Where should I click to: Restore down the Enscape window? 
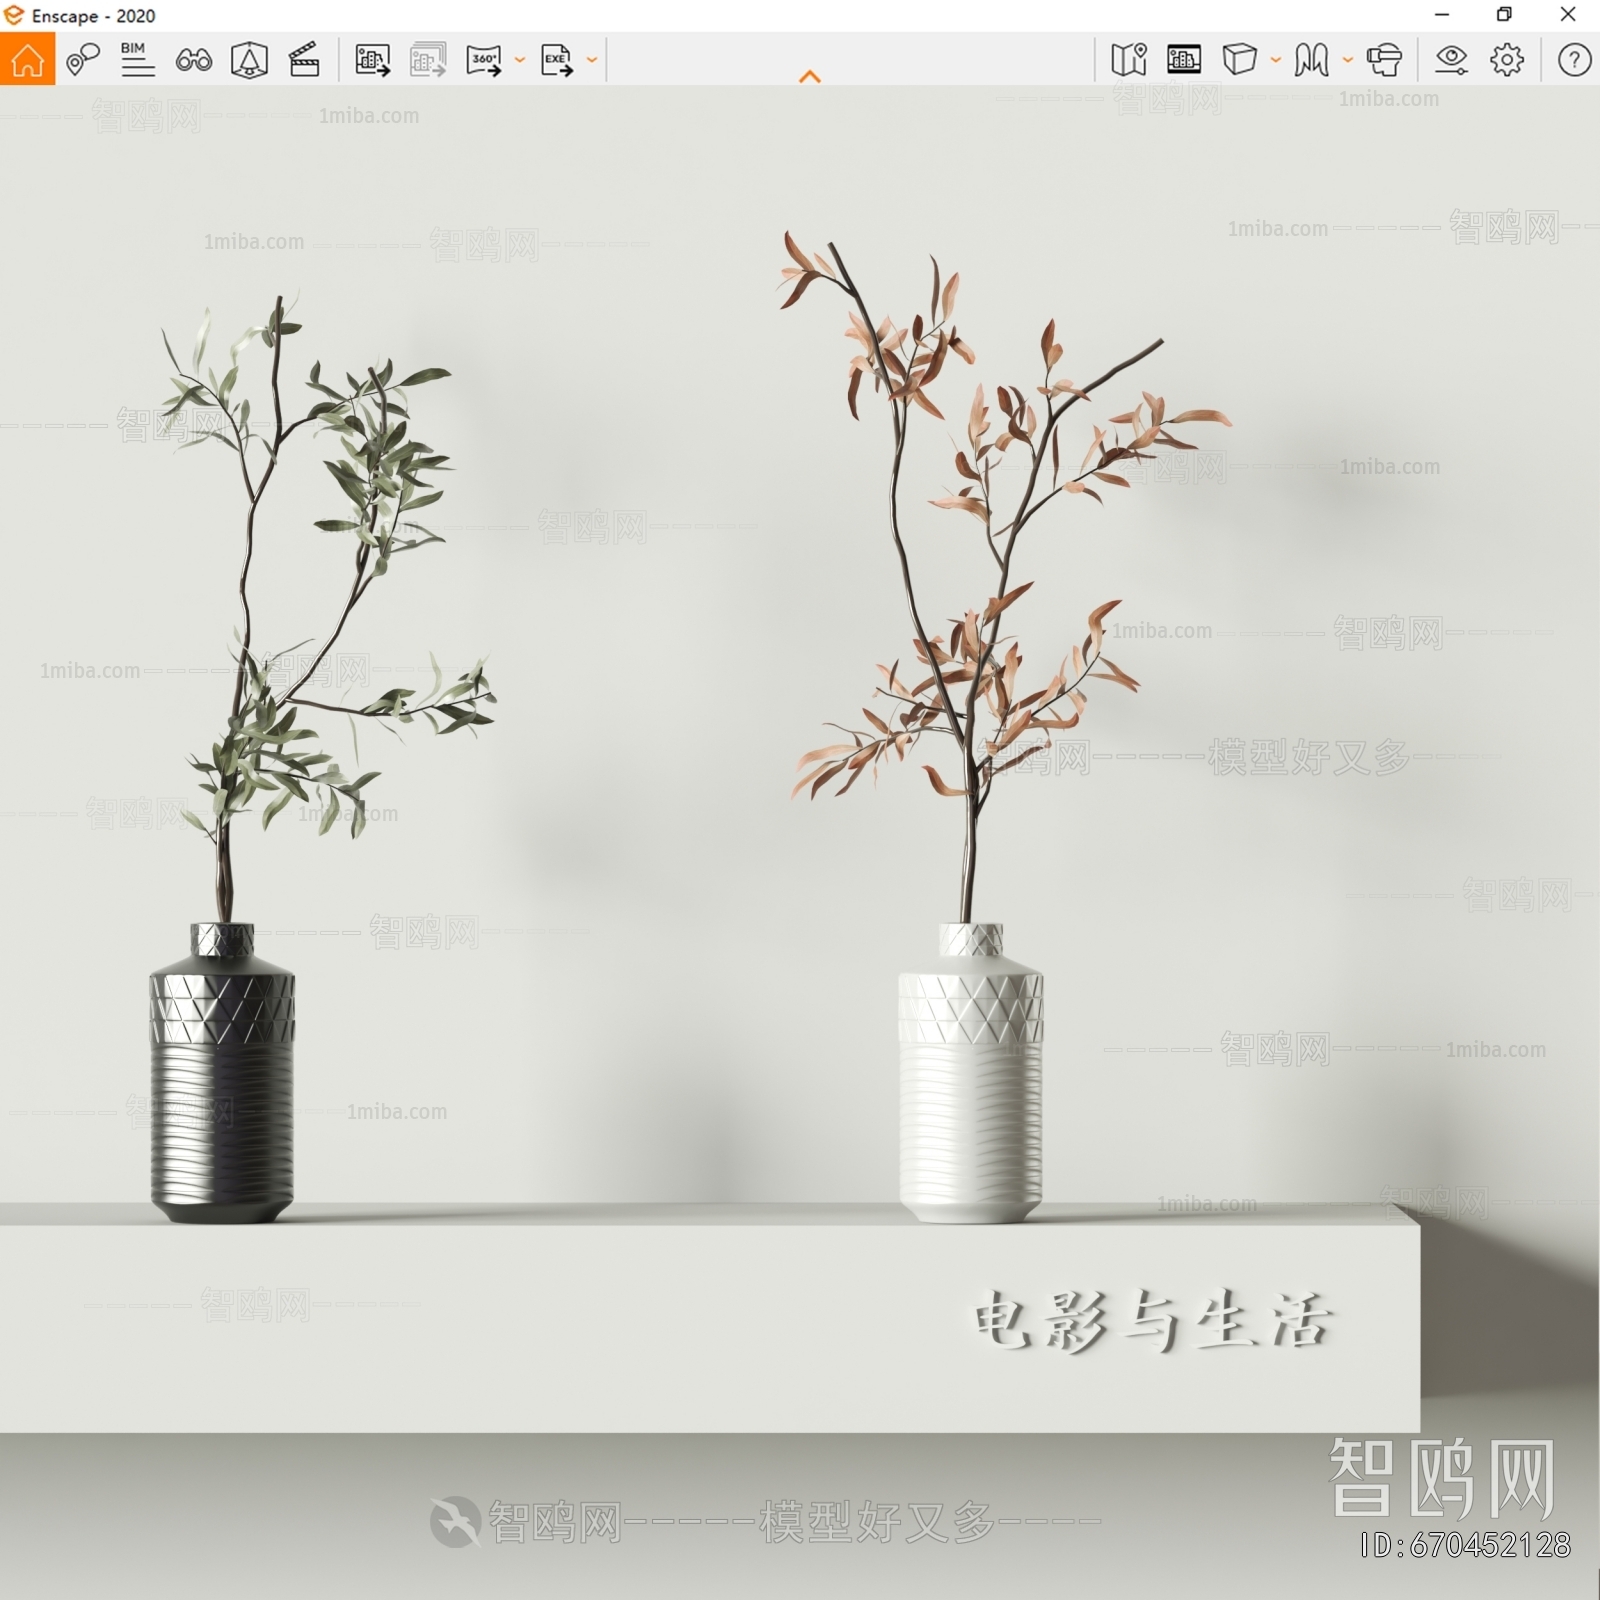click(x=1504, y=15)
